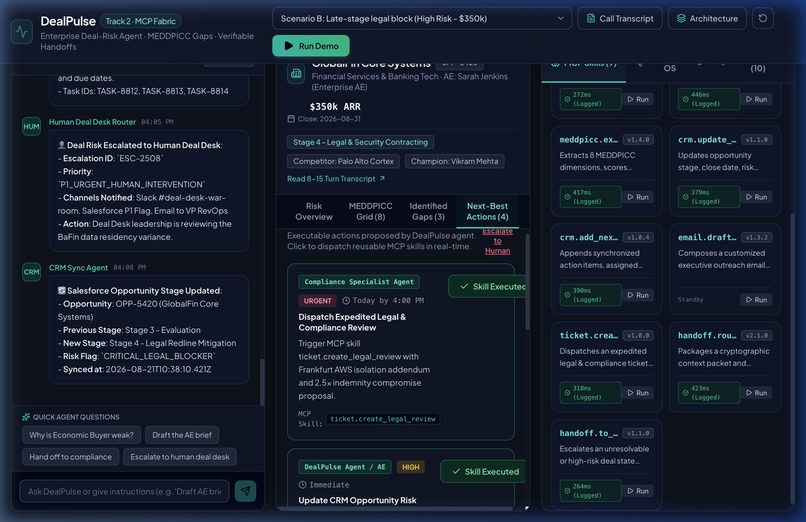Click the Track 2 MCP Fabric badge
806x522 pixels.
[x=140, y=21]
